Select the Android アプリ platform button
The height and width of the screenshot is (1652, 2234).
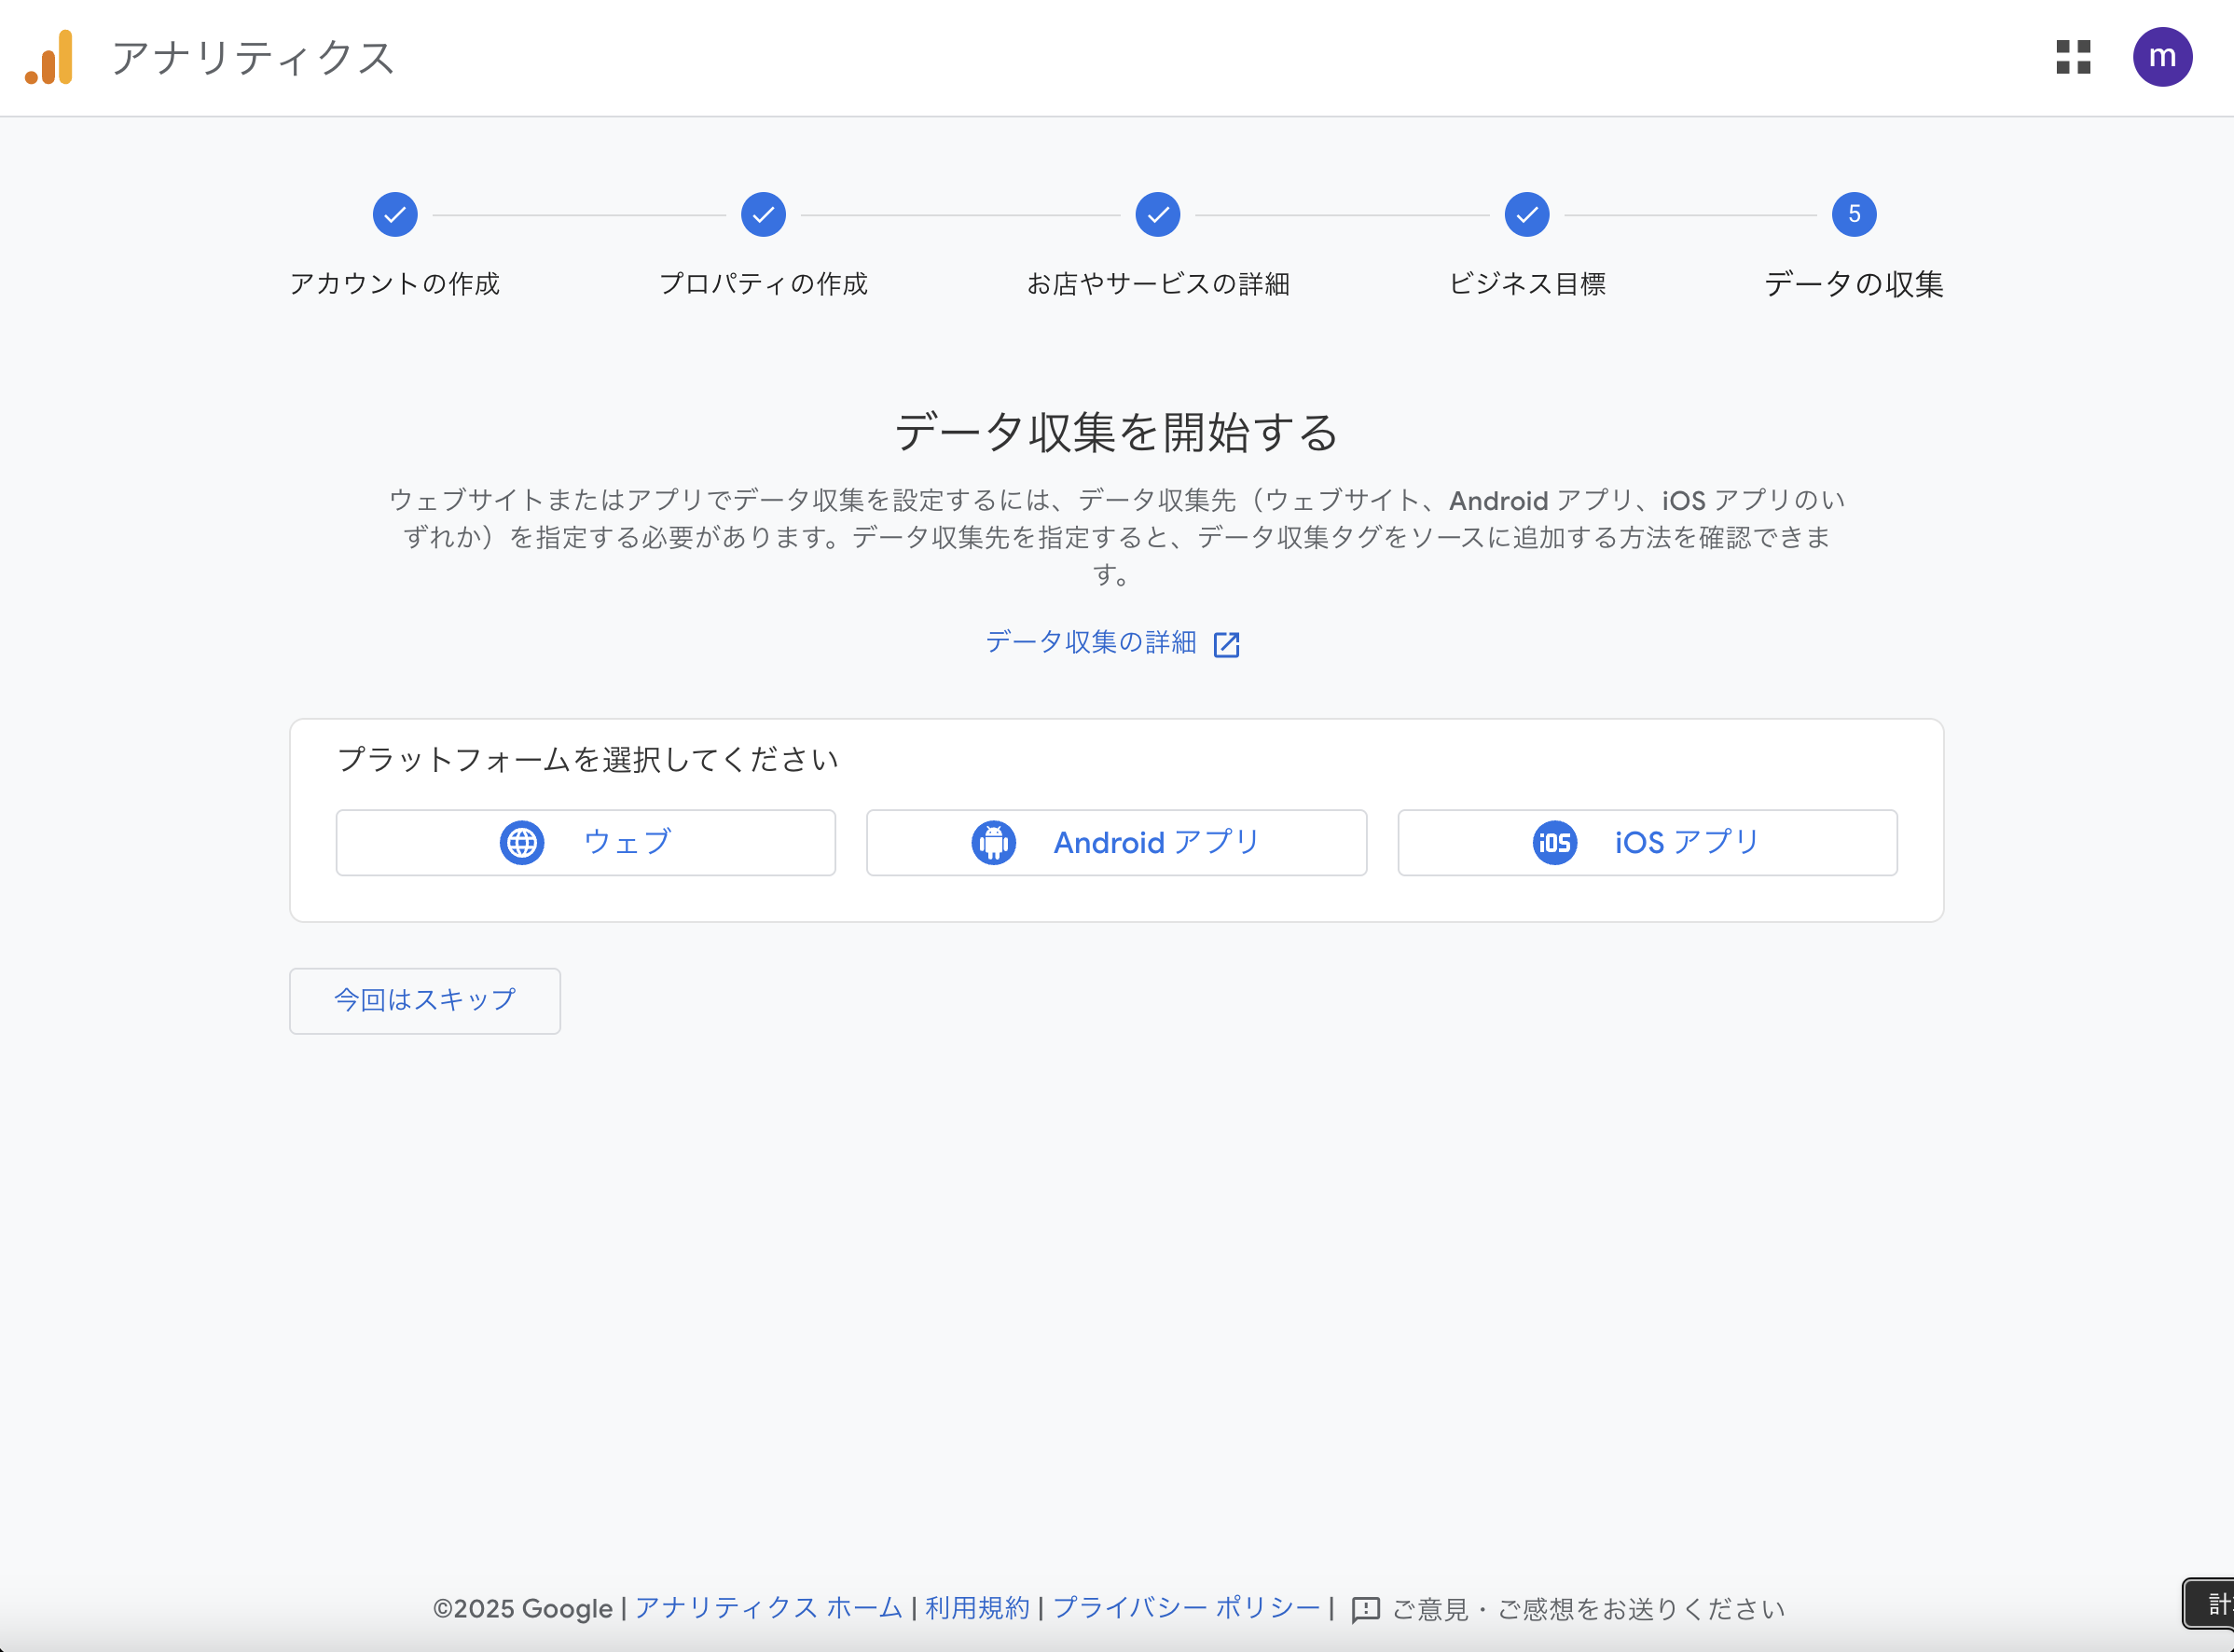pos(1116,842)
